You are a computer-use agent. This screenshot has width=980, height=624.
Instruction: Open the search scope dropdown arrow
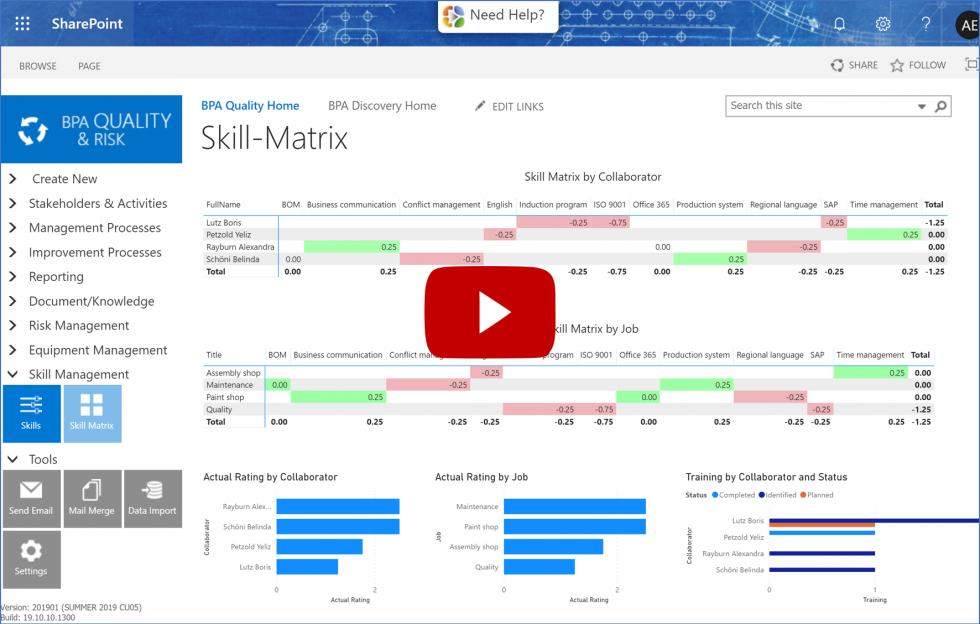(922, 105)
